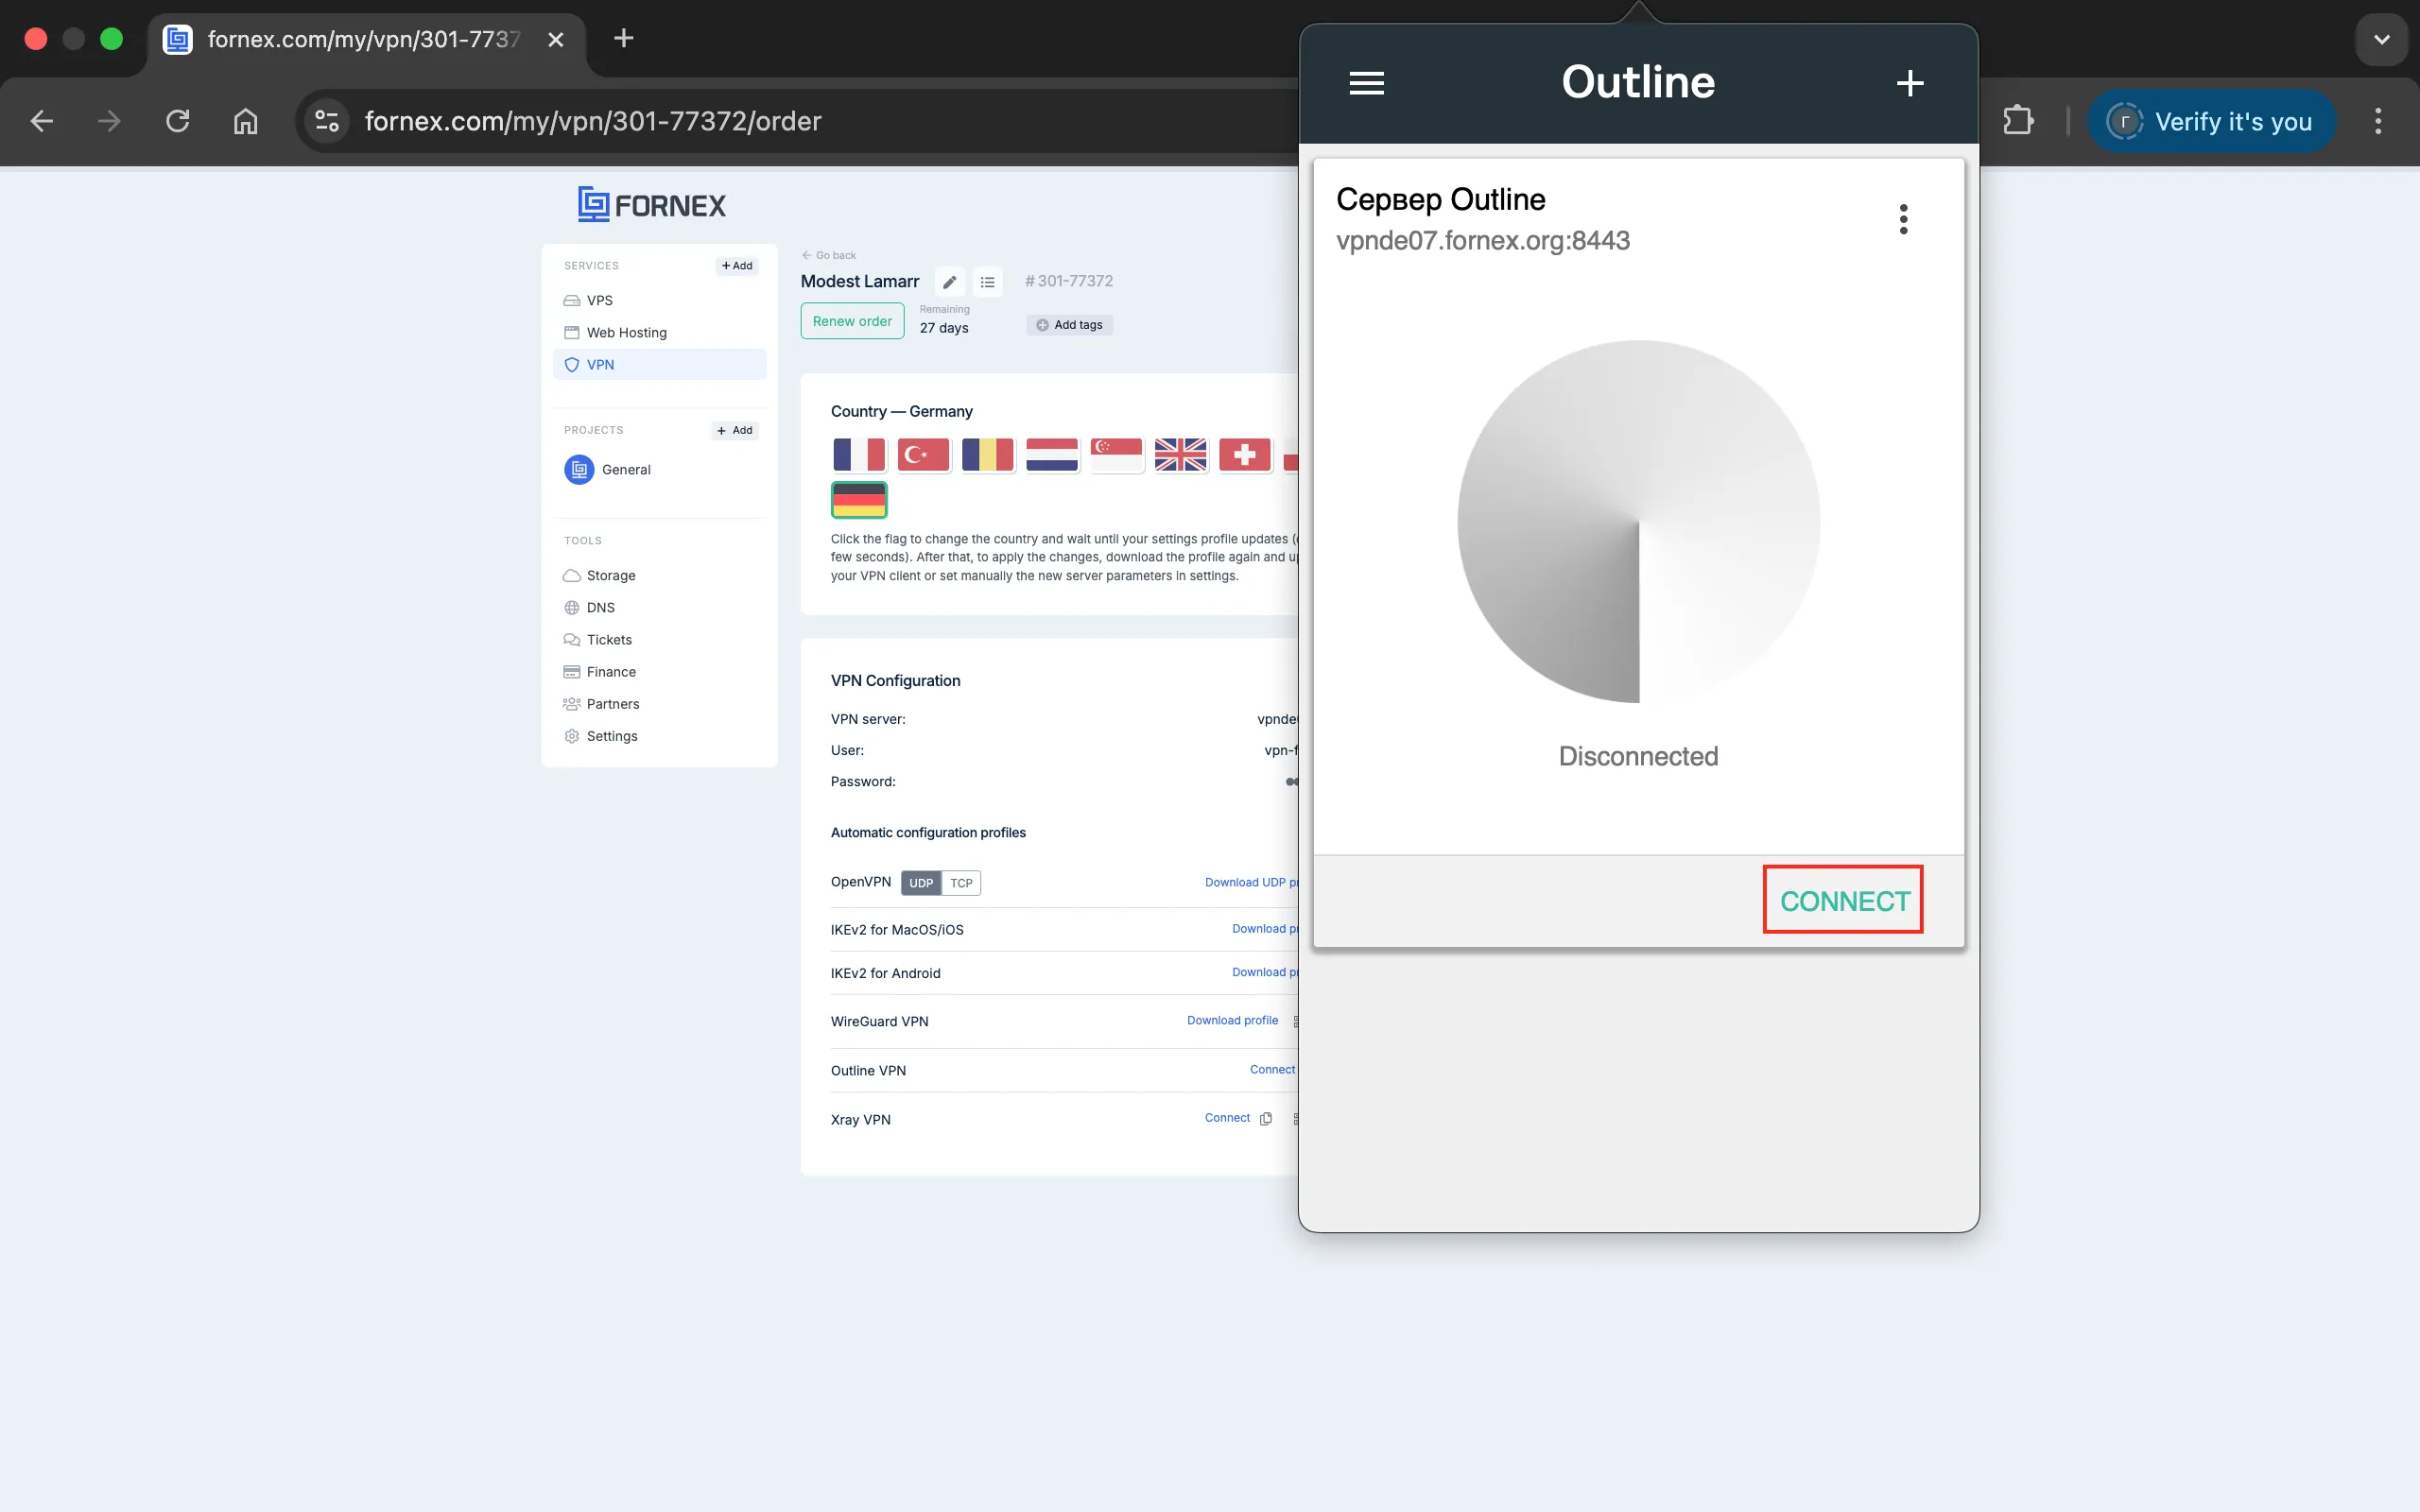View site information icon in address bar
The width and height of the screenshot is (2420, 1512).
(x=327, y=121)
